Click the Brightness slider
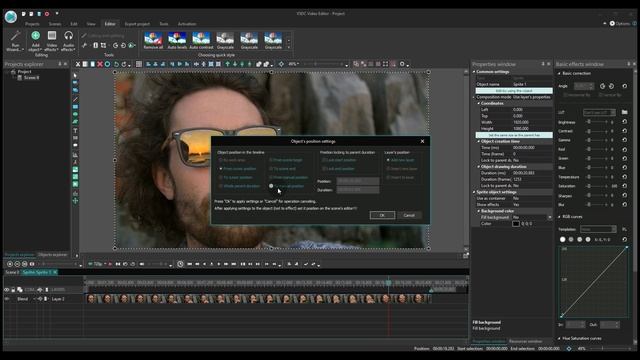Screen dimensions: 640x360 point(597,122)
